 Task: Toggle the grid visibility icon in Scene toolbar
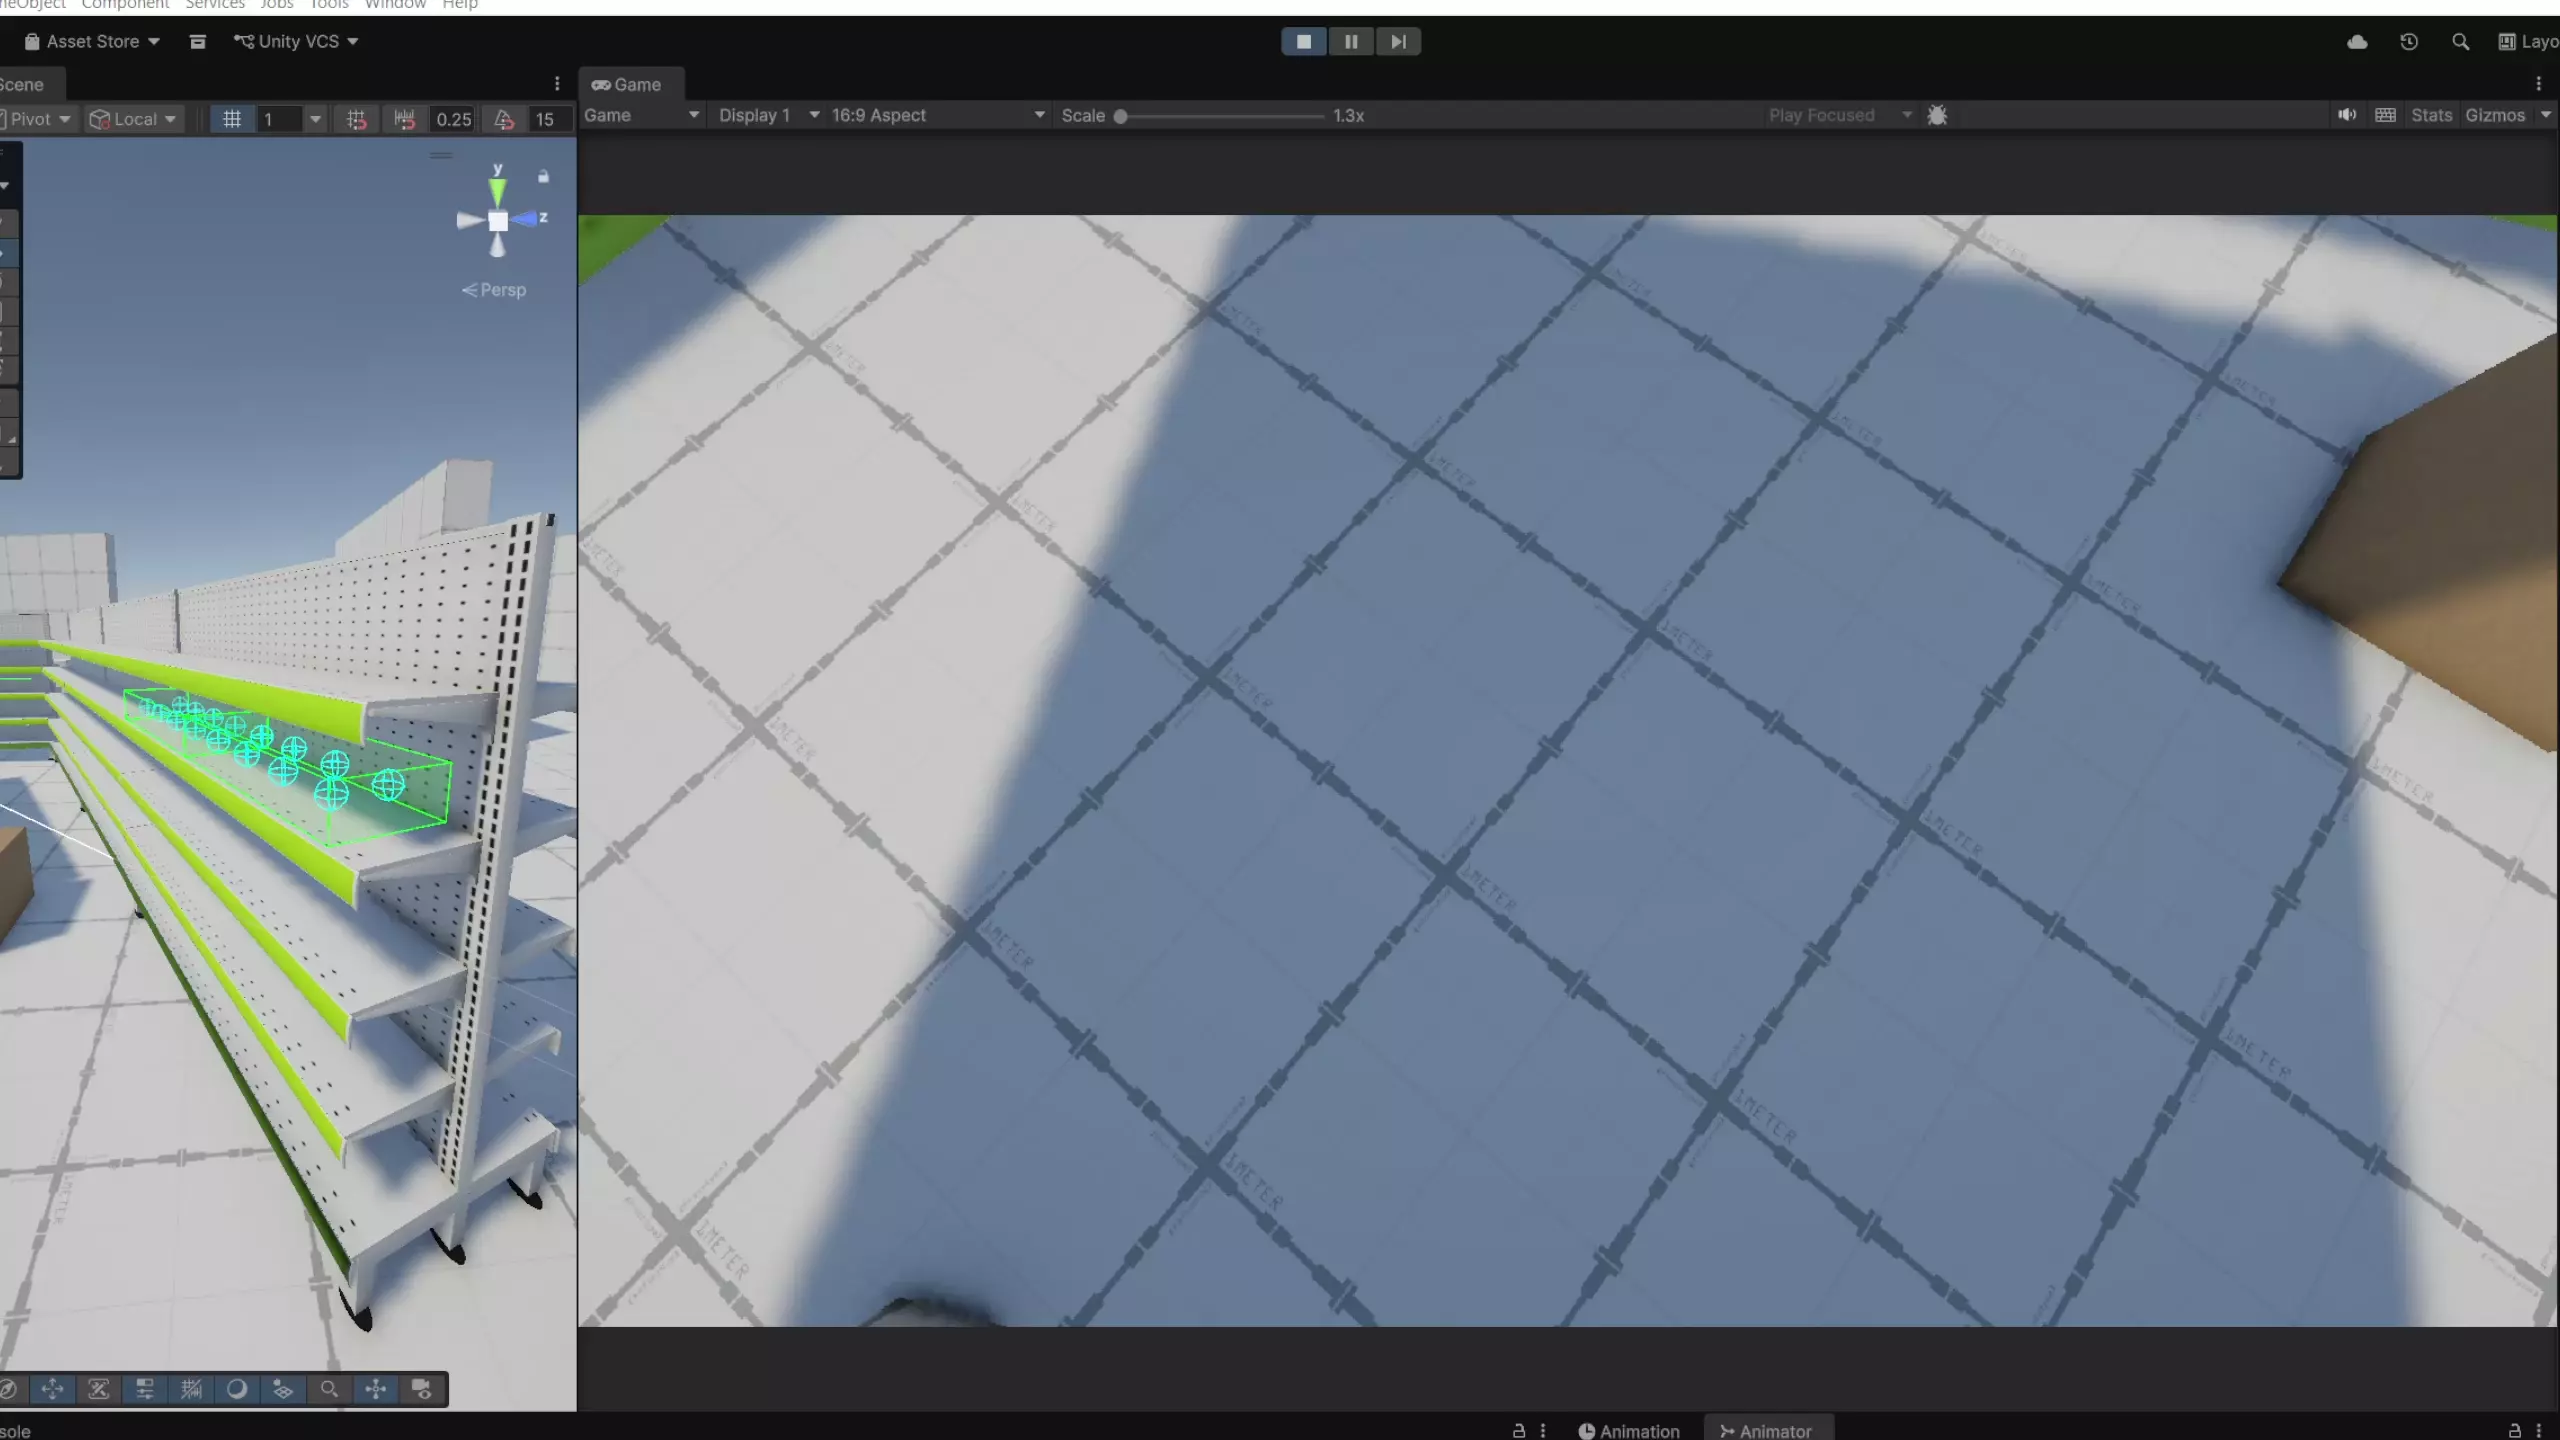[x=232, y=119]
